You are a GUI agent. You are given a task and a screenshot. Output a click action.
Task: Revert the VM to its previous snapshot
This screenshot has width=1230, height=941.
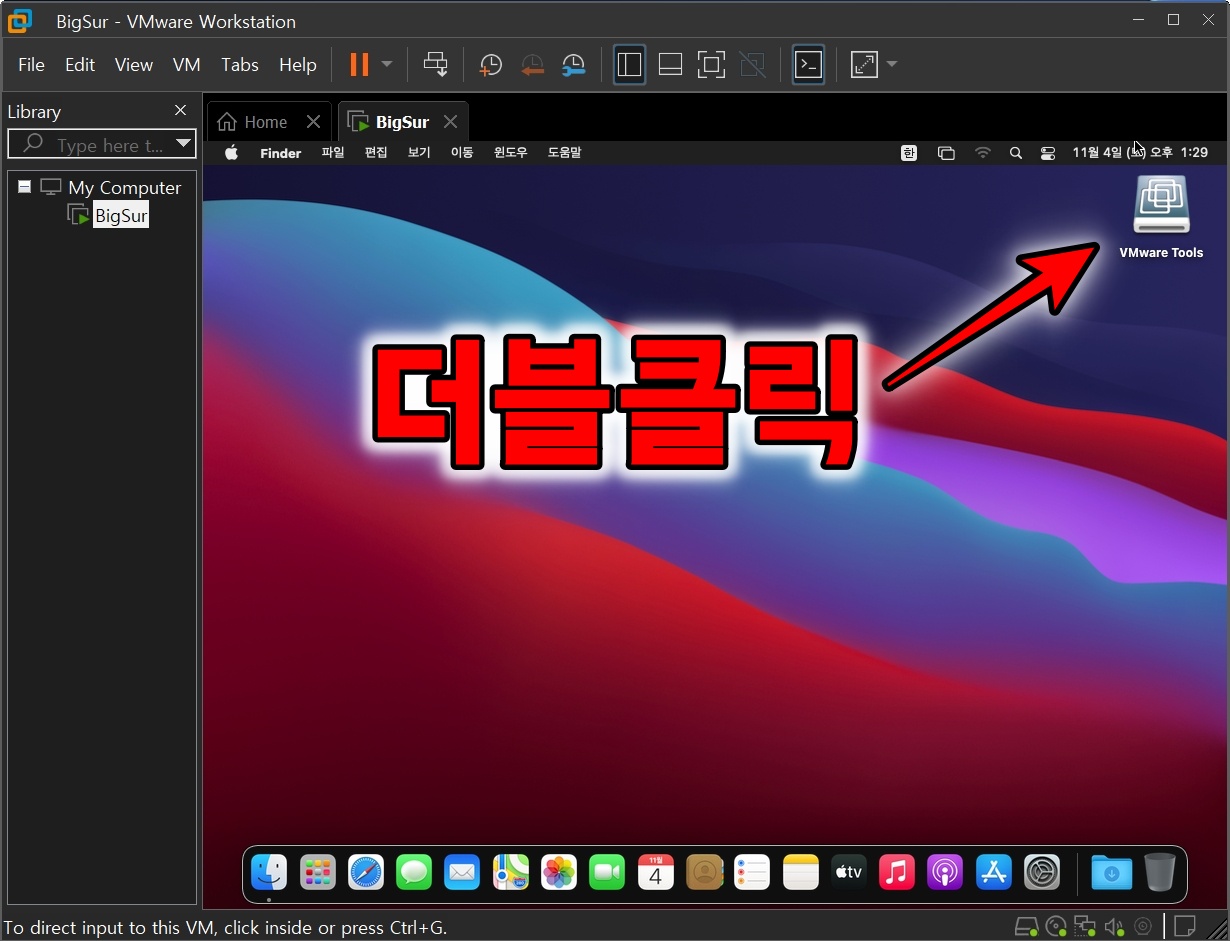pyautogui.click(x=532, y=65)
